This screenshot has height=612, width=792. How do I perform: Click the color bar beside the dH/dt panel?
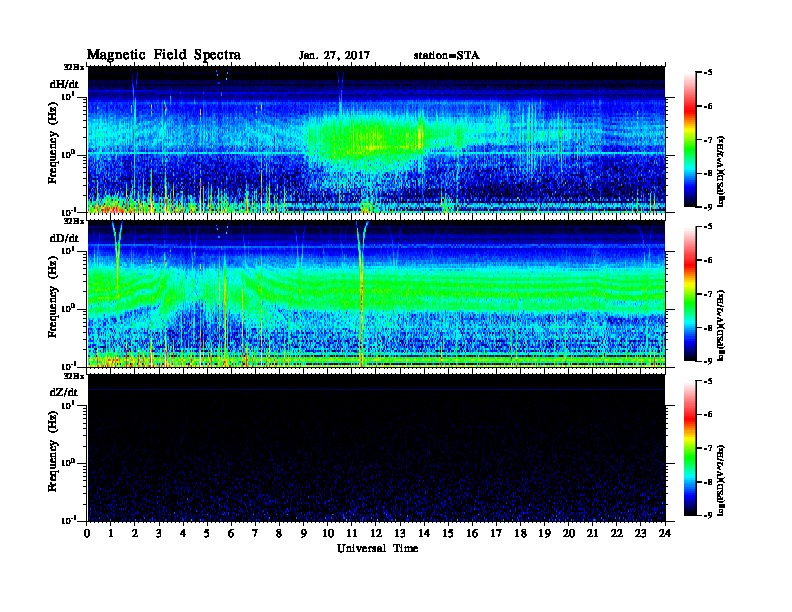pyautogui.click(x=689, y=139)
